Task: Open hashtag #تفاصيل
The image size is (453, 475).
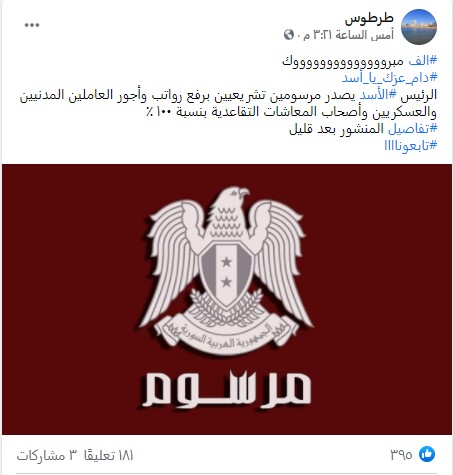Action: 412,129
